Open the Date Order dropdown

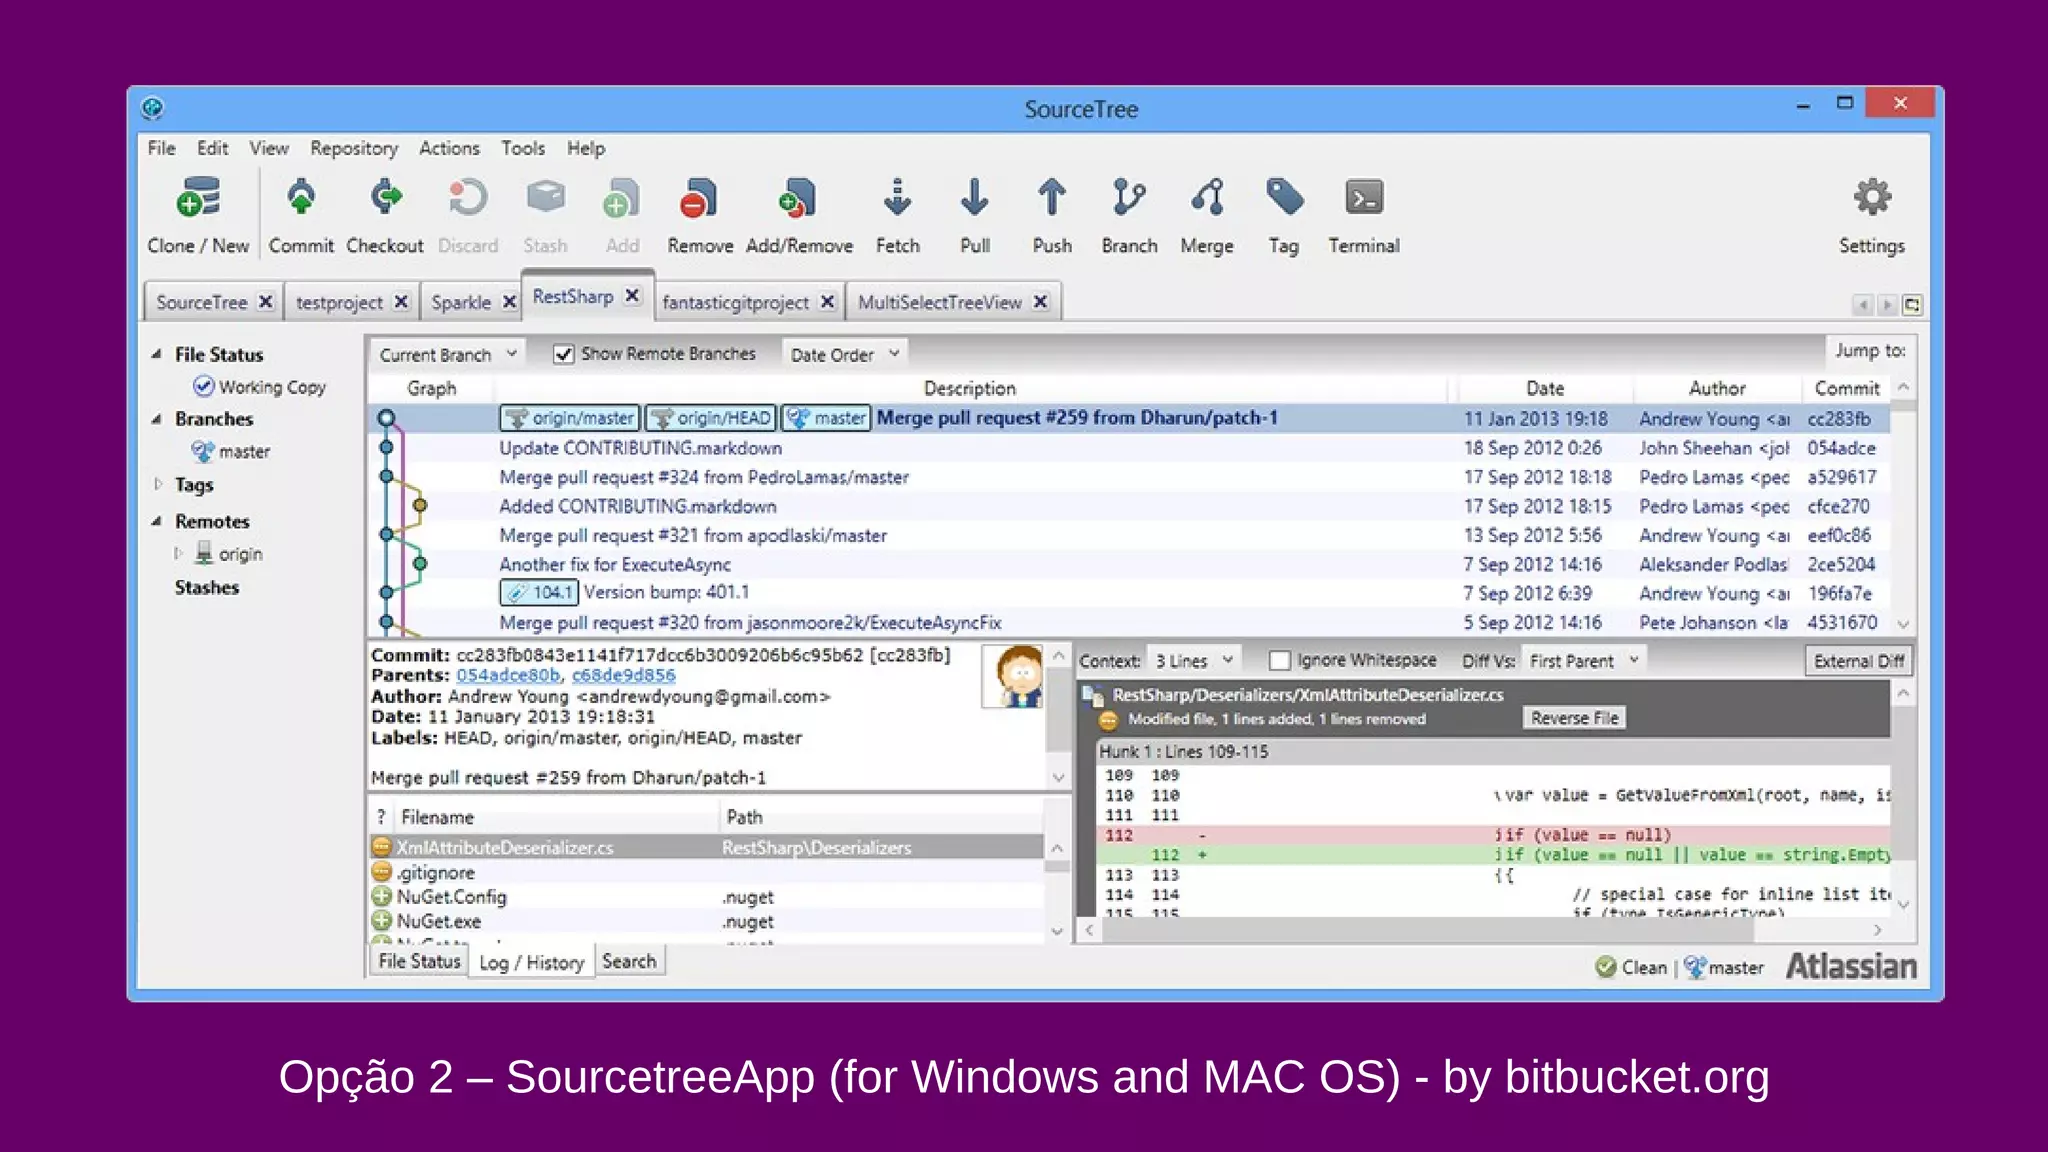pyautogui.click(x=844, y=354)
